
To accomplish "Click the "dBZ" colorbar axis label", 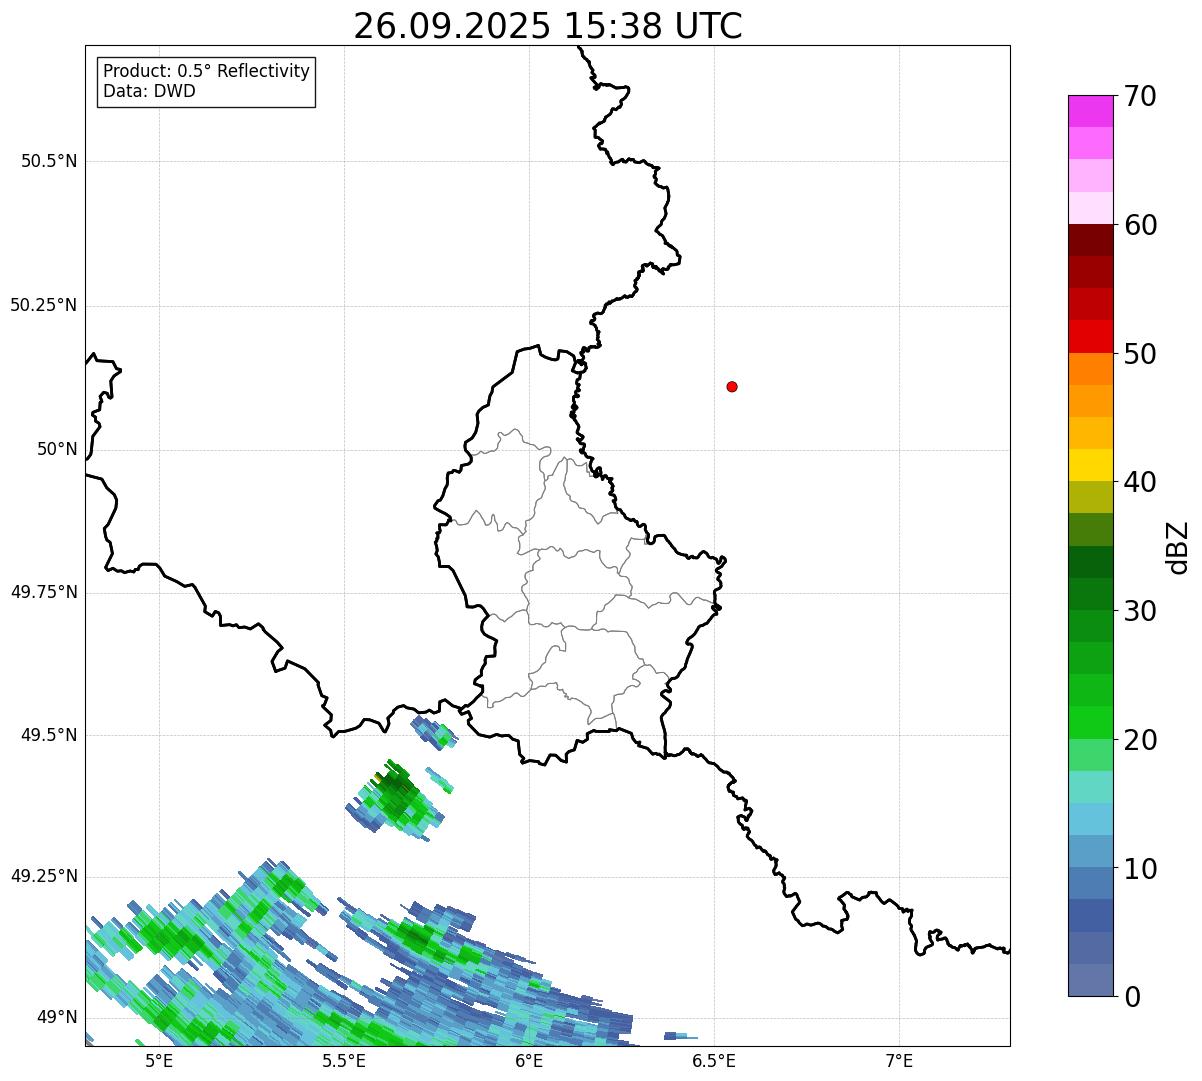I will point(1178,547).
